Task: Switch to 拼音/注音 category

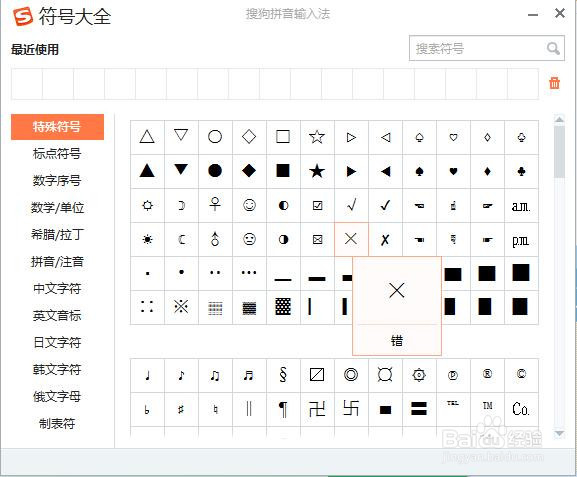Action: pyautogui.click(x=57, y=262)
